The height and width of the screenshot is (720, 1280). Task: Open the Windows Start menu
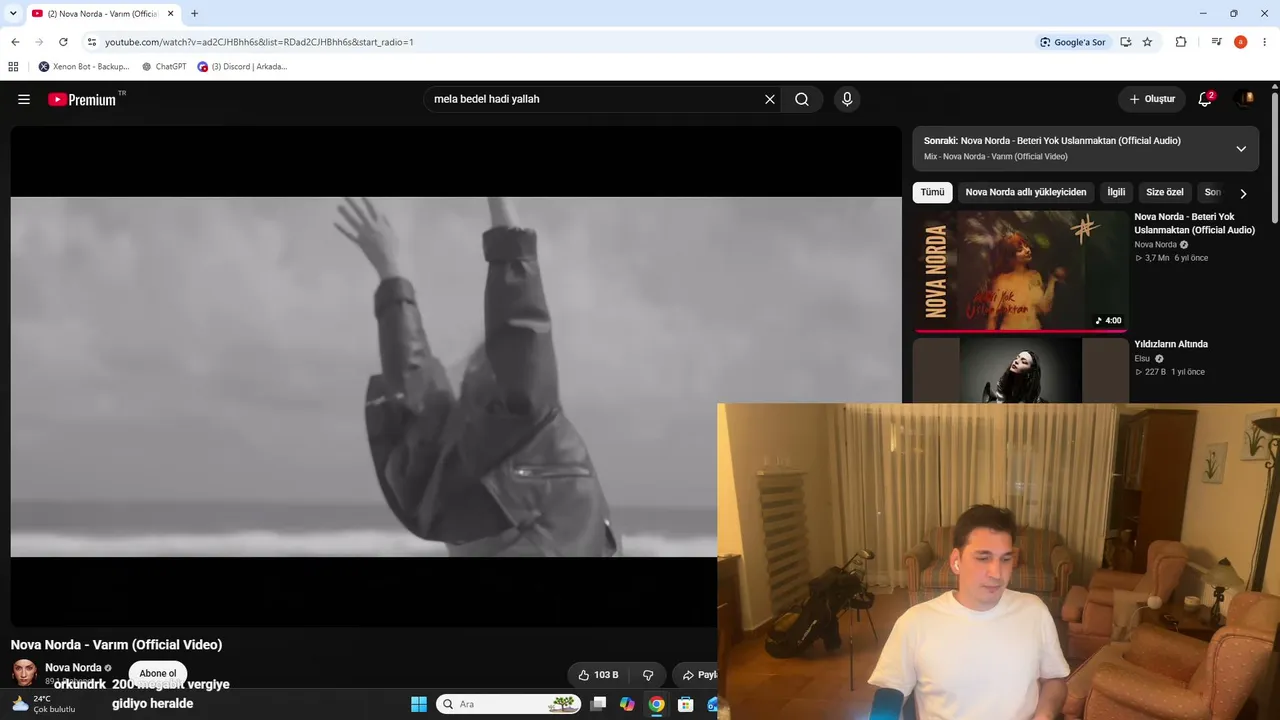419,704
